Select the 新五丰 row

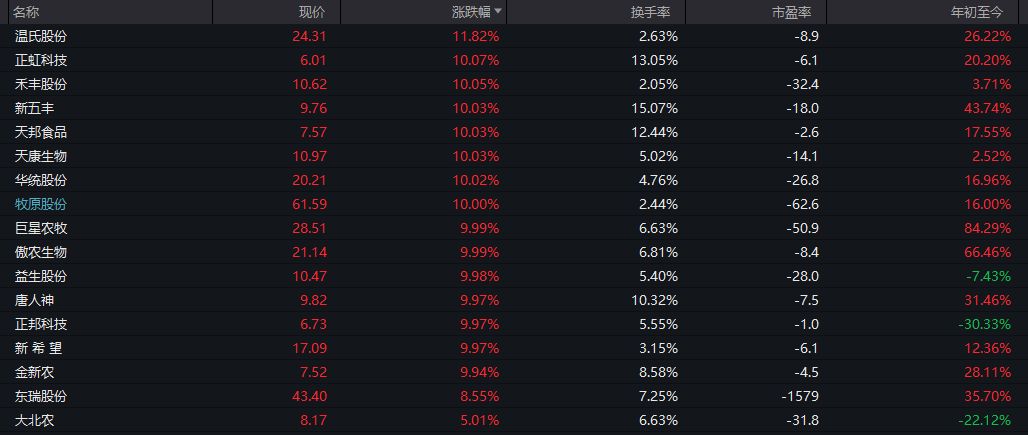click(35, 108)
